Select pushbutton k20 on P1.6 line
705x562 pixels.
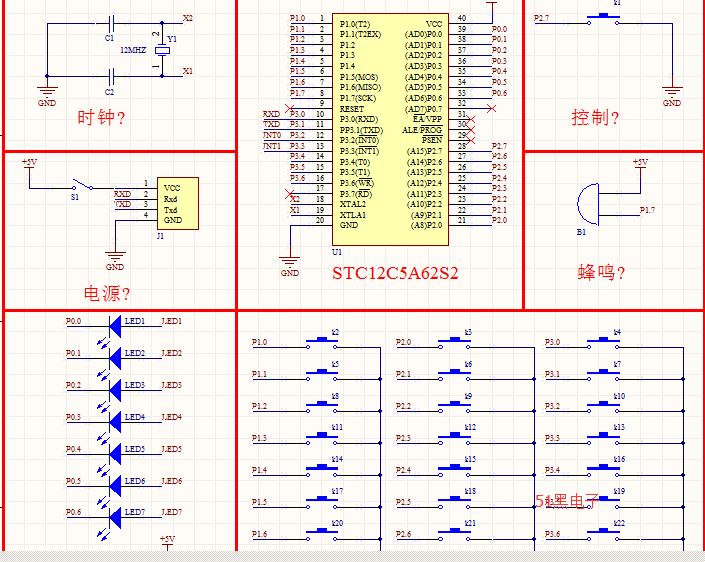pos(321,534)
